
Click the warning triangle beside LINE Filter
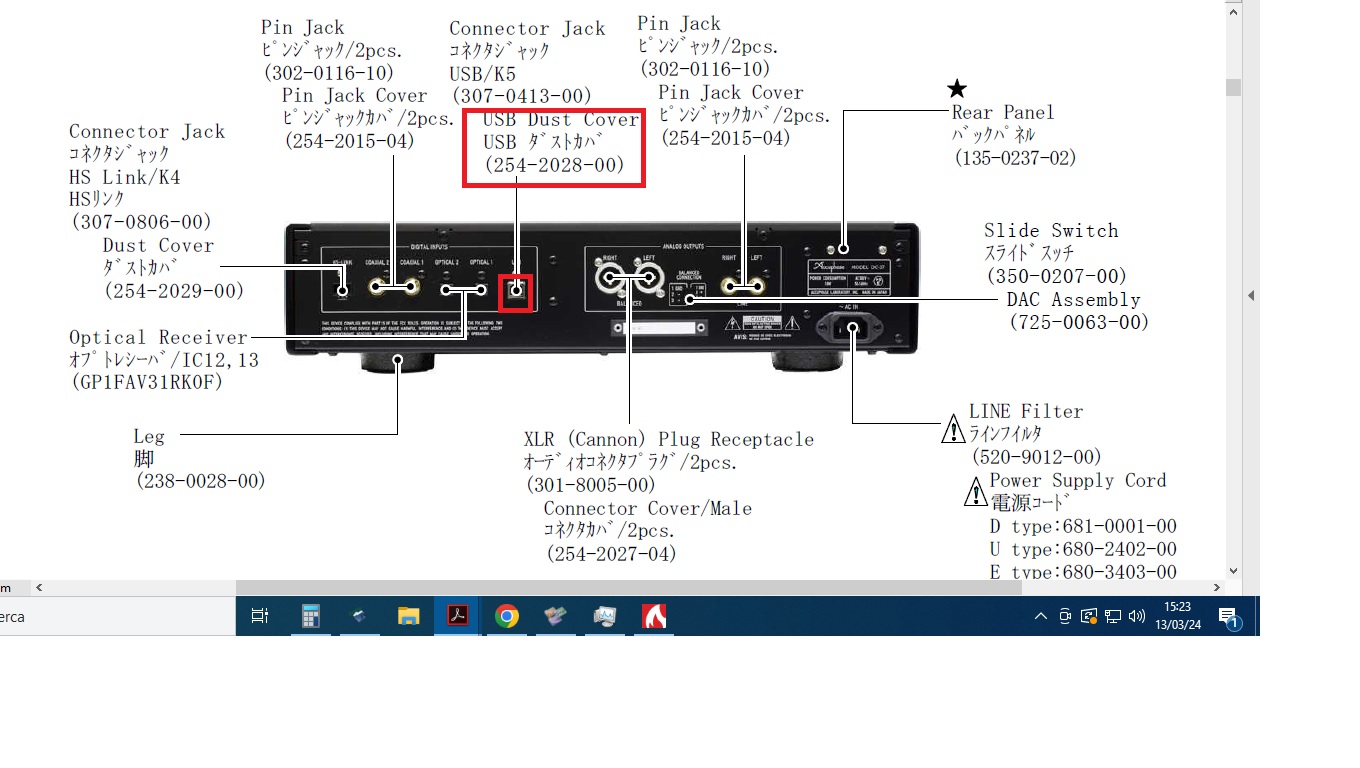953,431
